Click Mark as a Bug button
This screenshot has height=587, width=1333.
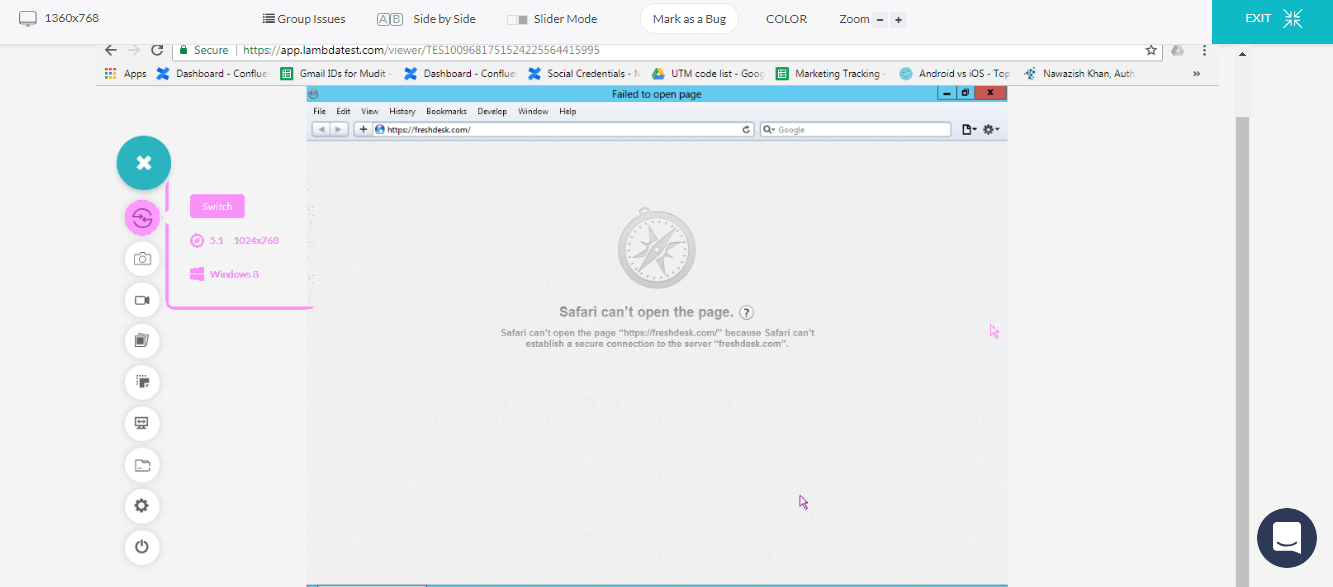coord(689,19)
